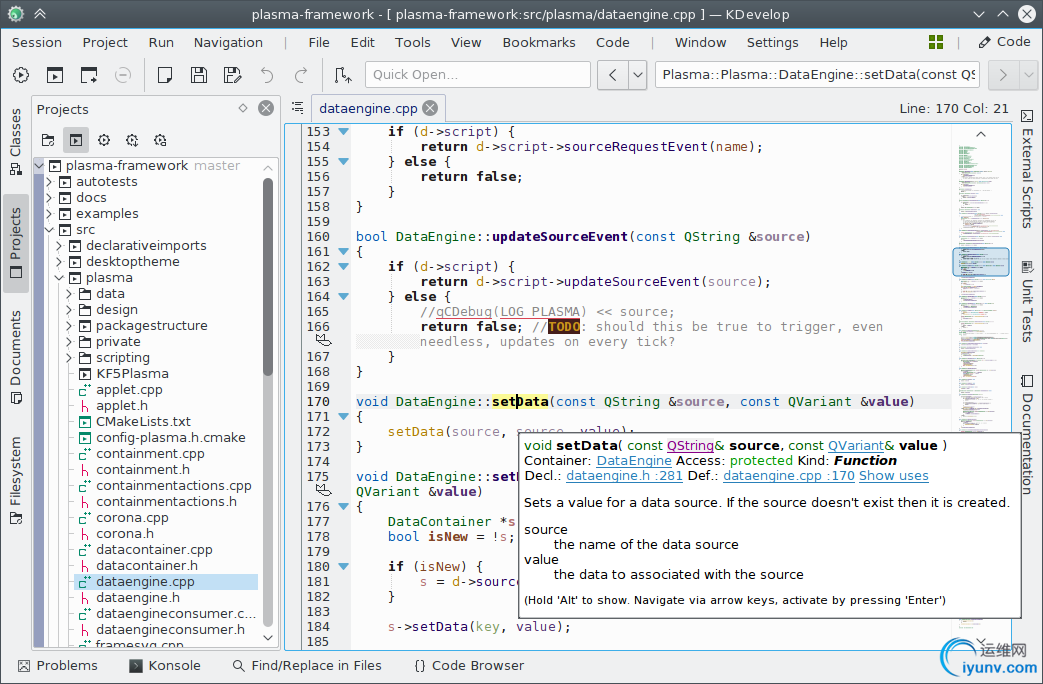
Task: Open the Navigation menu
Action: [x=228, y=42]
